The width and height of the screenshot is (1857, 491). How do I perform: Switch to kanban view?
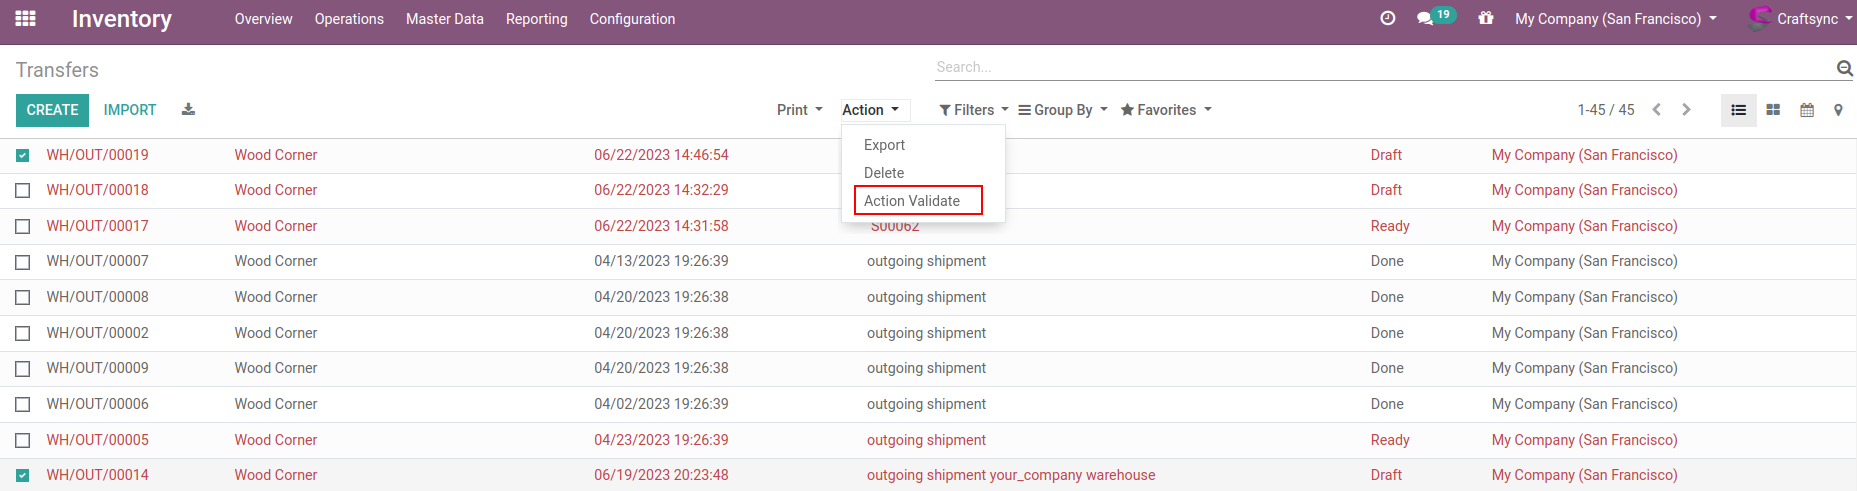(x=1773, y=110)
